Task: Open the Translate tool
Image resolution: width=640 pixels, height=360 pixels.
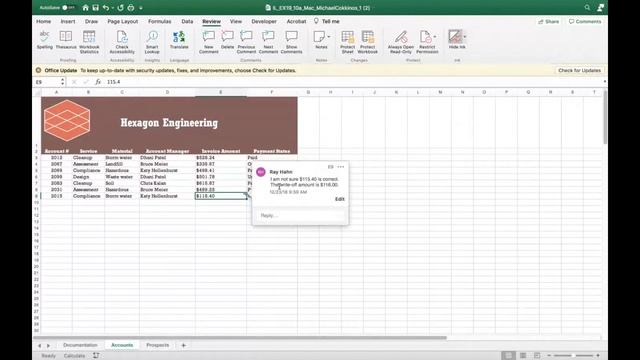Action: coord(179,40)
